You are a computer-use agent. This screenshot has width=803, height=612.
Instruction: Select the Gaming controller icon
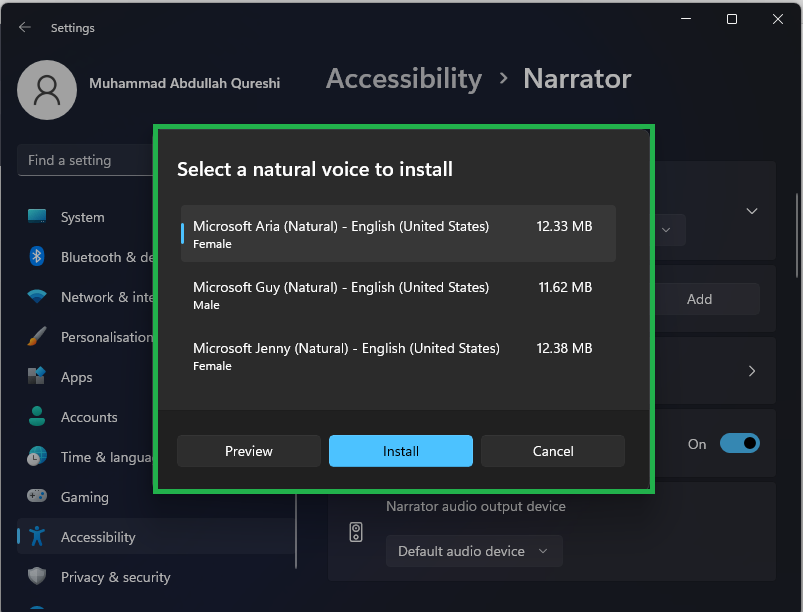click(x=37, y=497)
